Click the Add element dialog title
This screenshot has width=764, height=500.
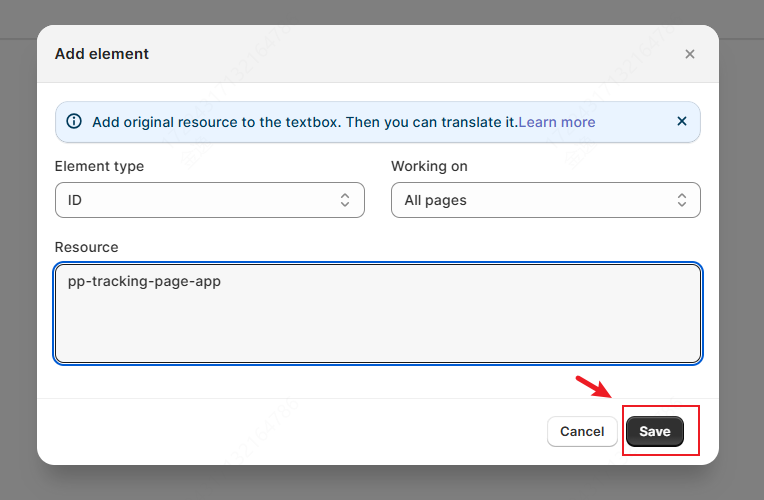[101, 54]
